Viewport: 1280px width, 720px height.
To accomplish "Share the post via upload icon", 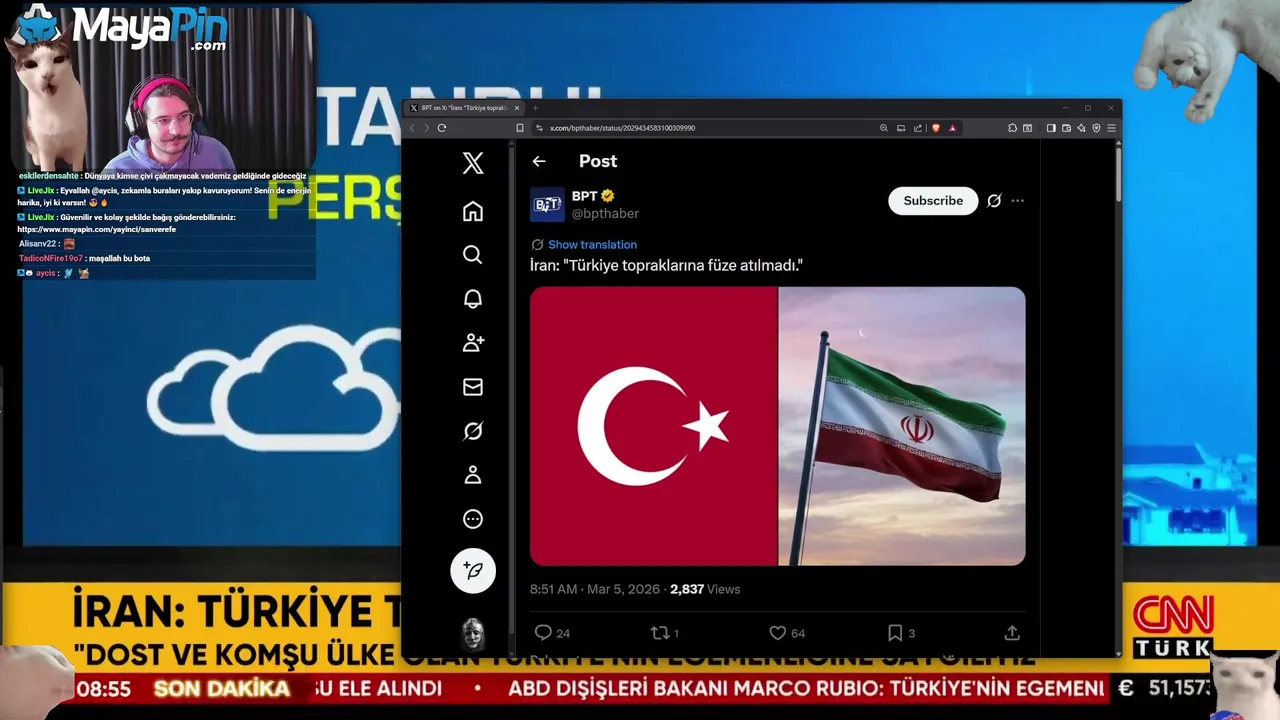I will (1012, 633).
